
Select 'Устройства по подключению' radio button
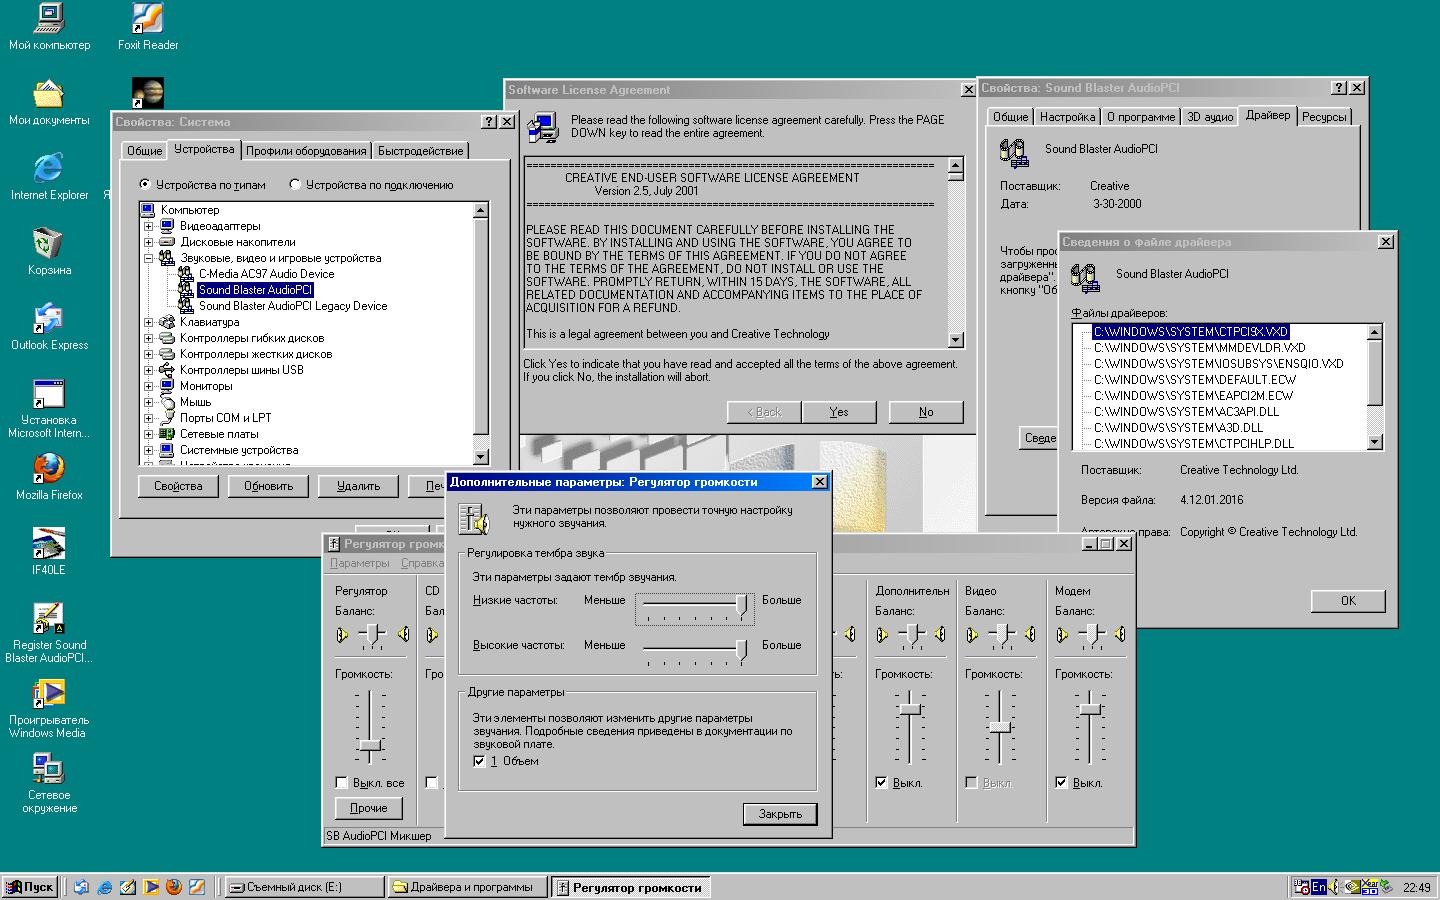pos(295,184)
